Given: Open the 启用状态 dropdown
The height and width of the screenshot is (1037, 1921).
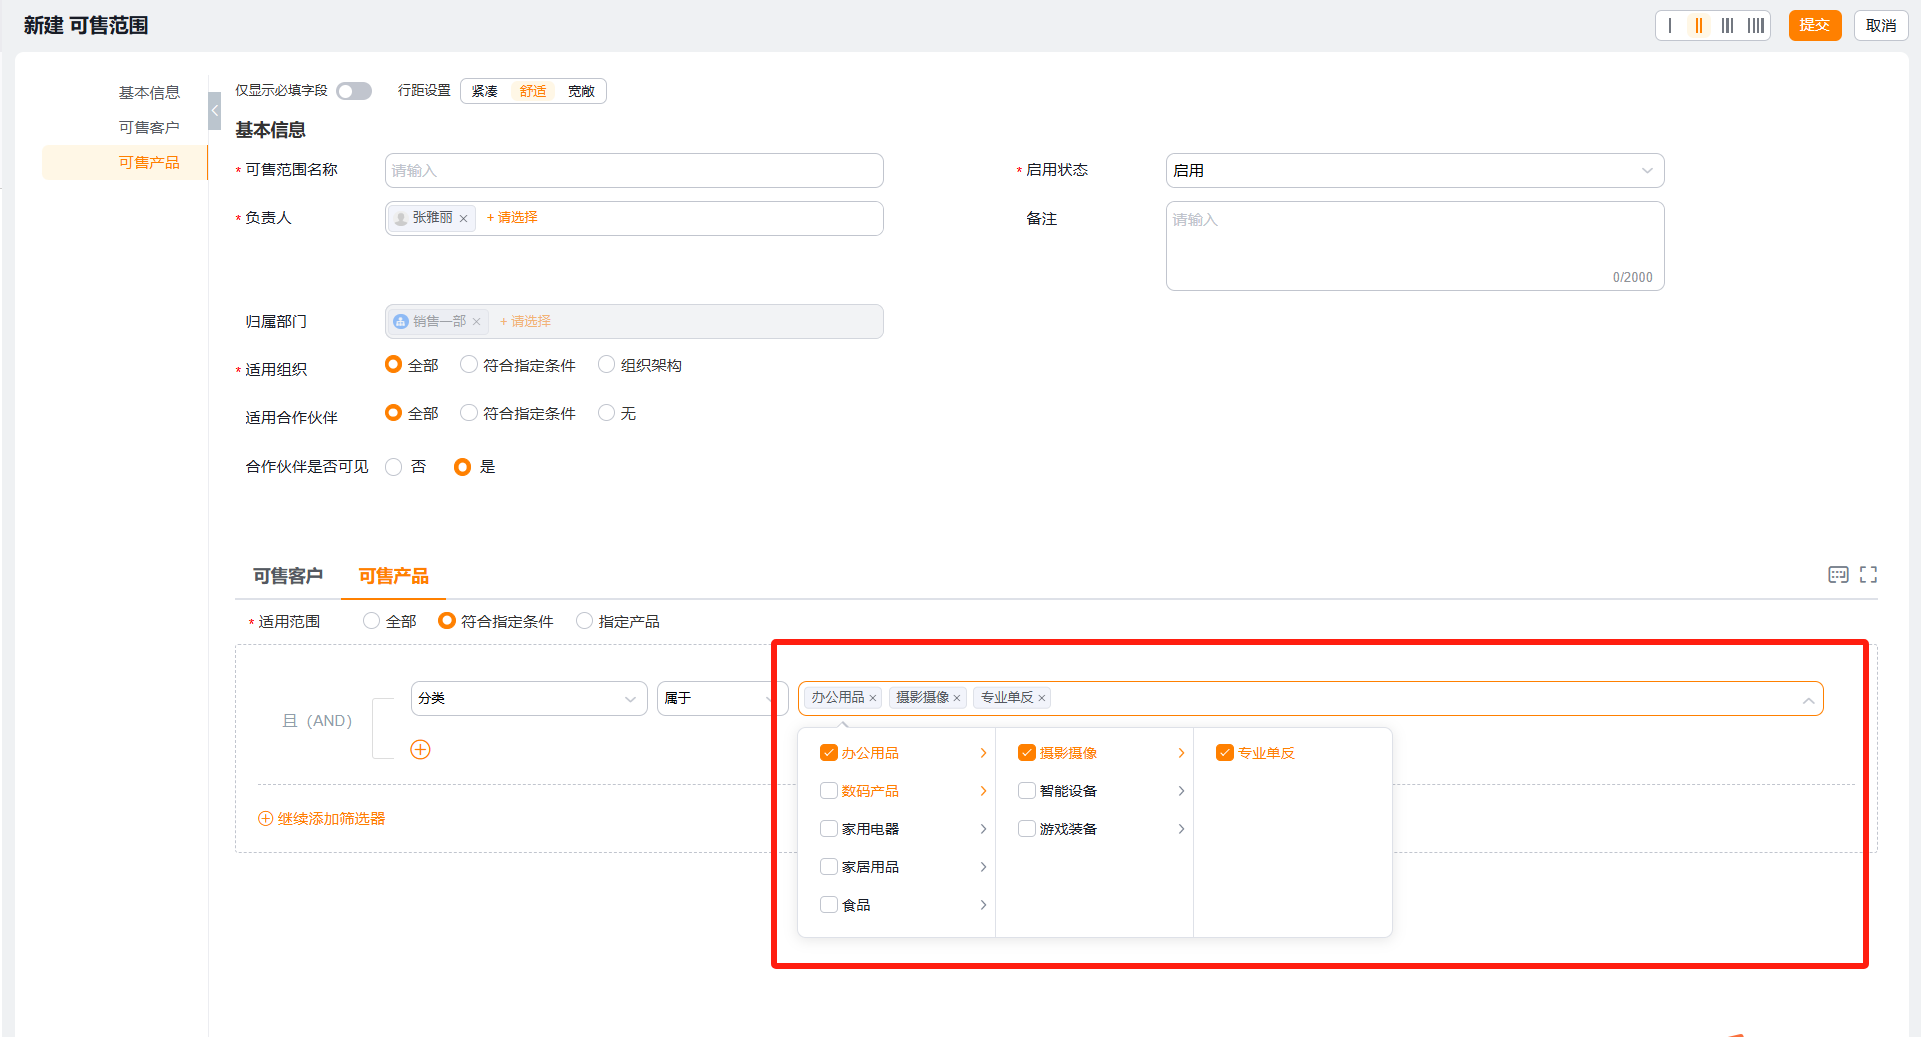Looking at the screenshot, I should click(1414, 171).
